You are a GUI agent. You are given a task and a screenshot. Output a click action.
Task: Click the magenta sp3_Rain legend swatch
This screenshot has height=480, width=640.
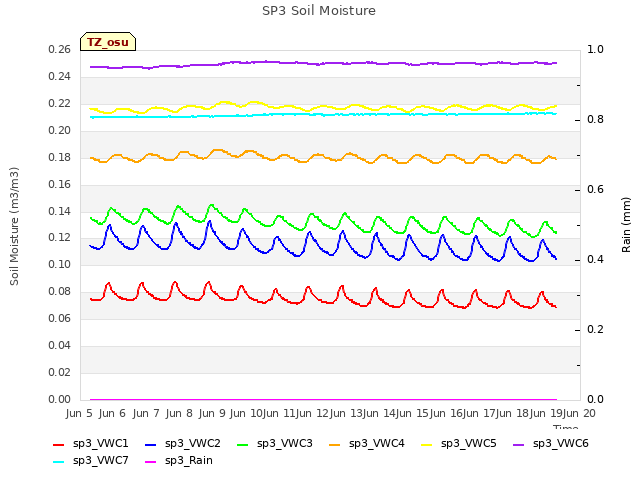click(151, 462)
